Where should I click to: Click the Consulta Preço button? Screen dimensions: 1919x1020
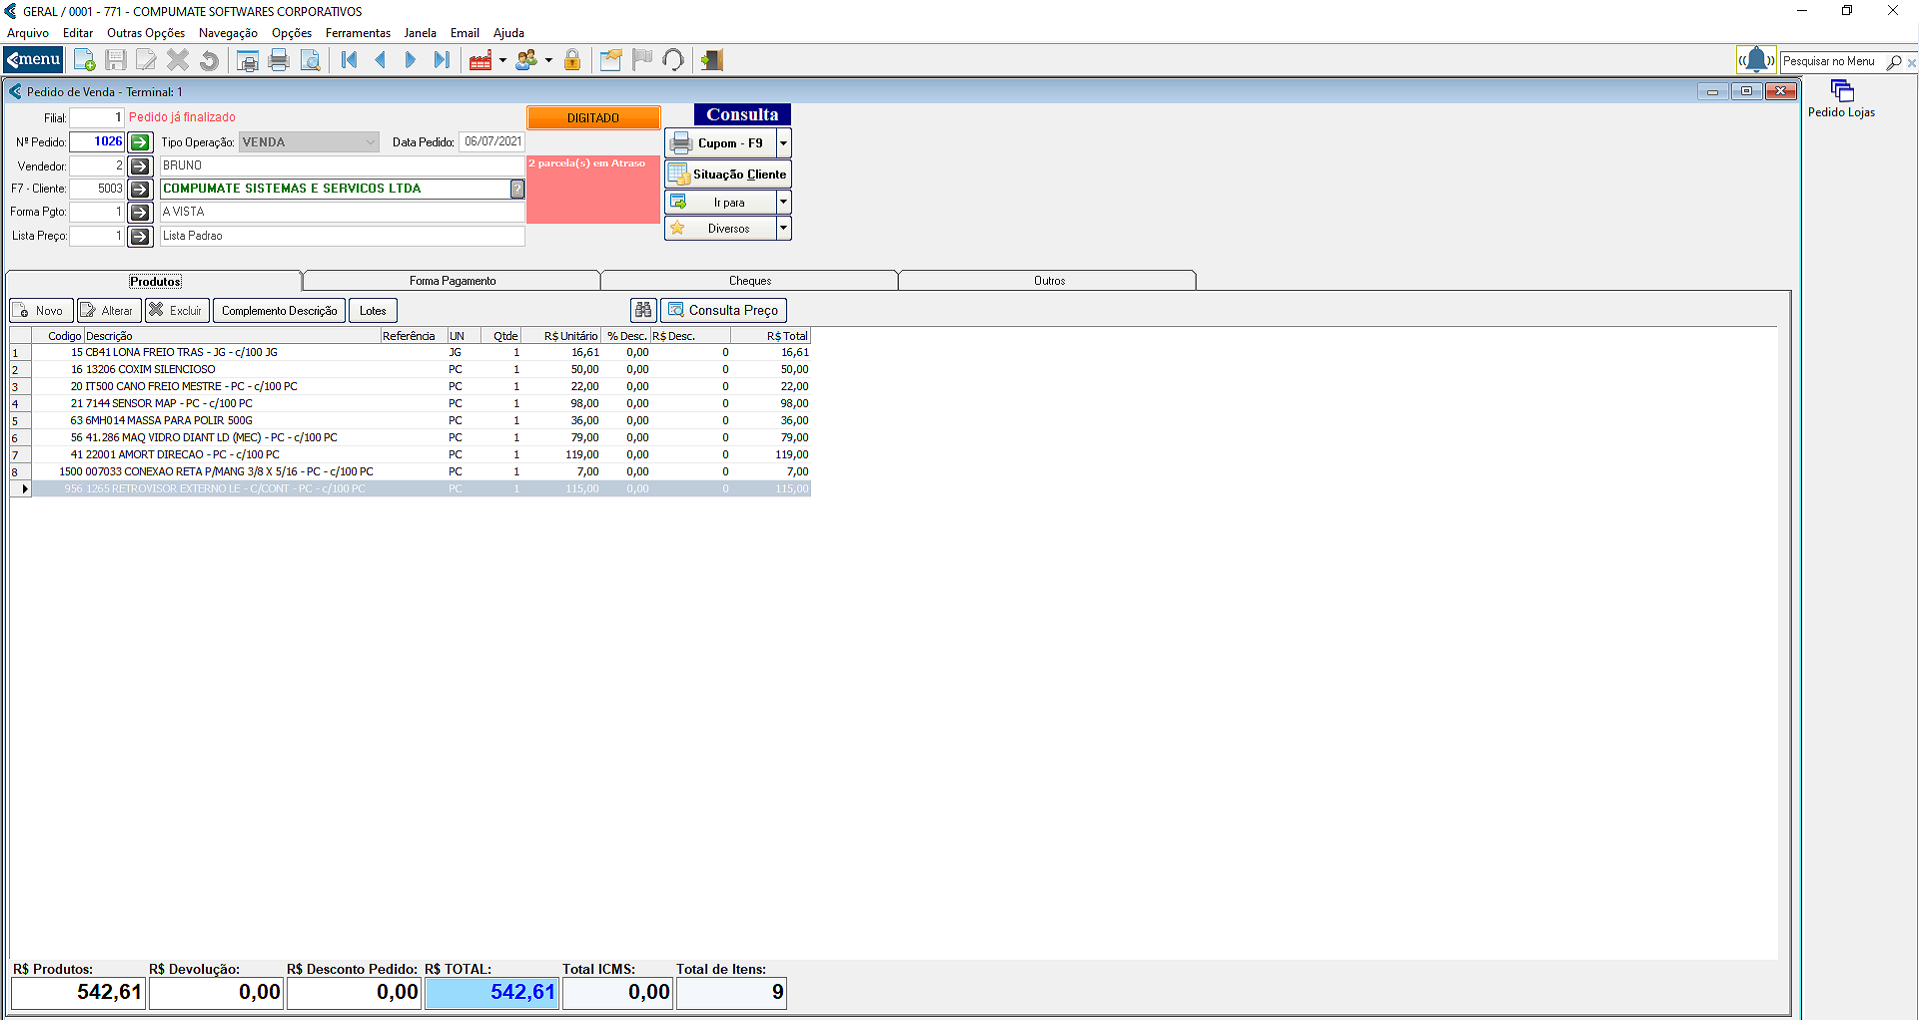point(723,310)
